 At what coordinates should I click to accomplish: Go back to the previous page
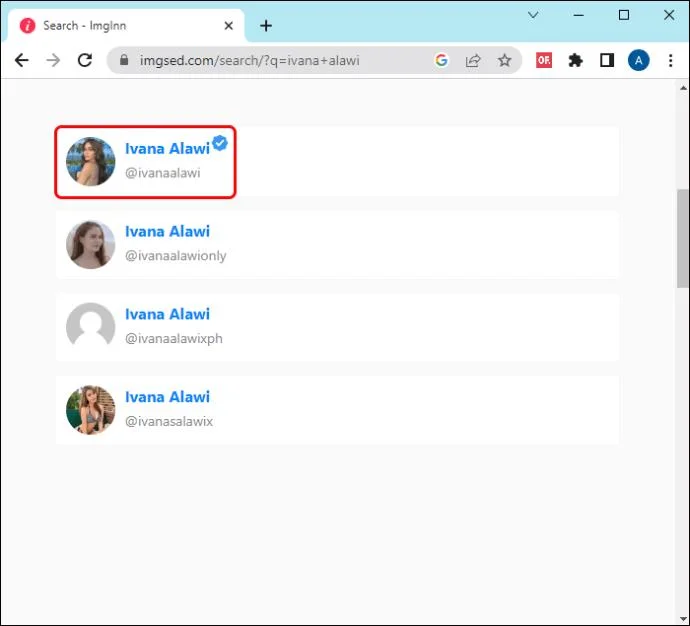click(x=22, y=60)
